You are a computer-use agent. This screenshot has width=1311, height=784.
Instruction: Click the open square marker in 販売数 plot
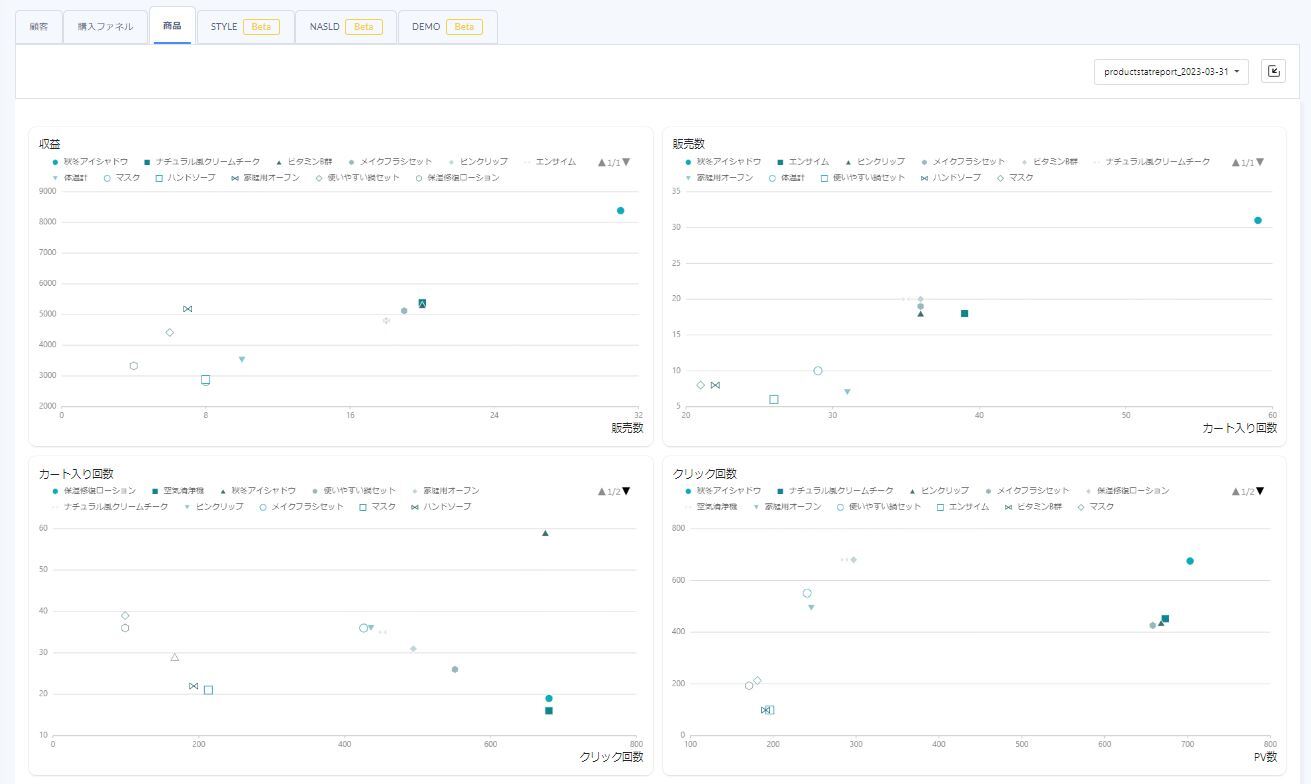coord(773,400)
